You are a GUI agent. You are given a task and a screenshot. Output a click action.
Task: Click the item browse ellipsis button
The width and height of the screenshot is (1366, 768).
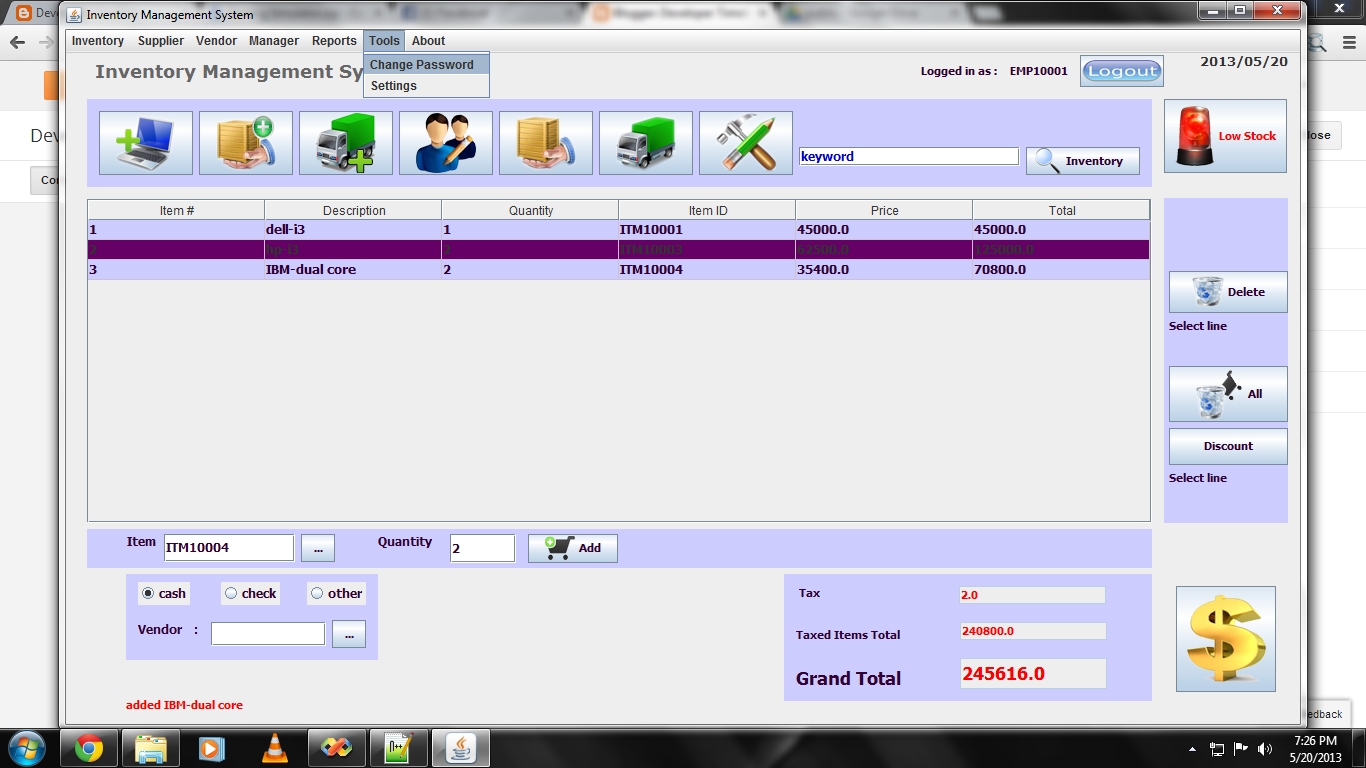[318, 548]
